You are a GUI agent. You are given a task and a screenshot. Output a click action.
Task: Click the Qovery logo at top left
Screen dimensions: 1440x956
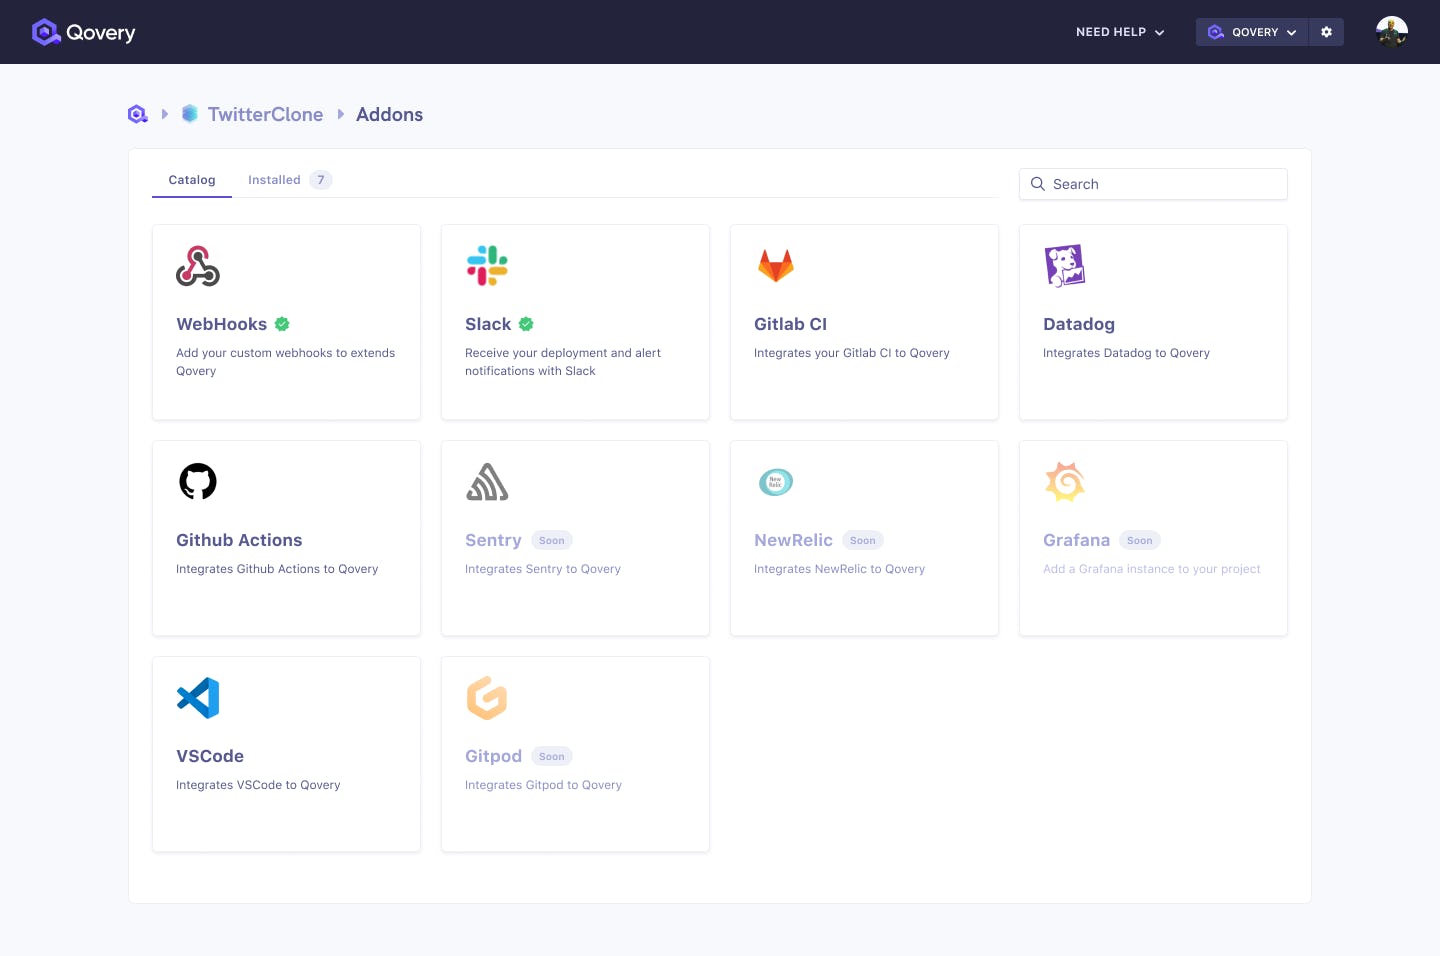(84, 31)
